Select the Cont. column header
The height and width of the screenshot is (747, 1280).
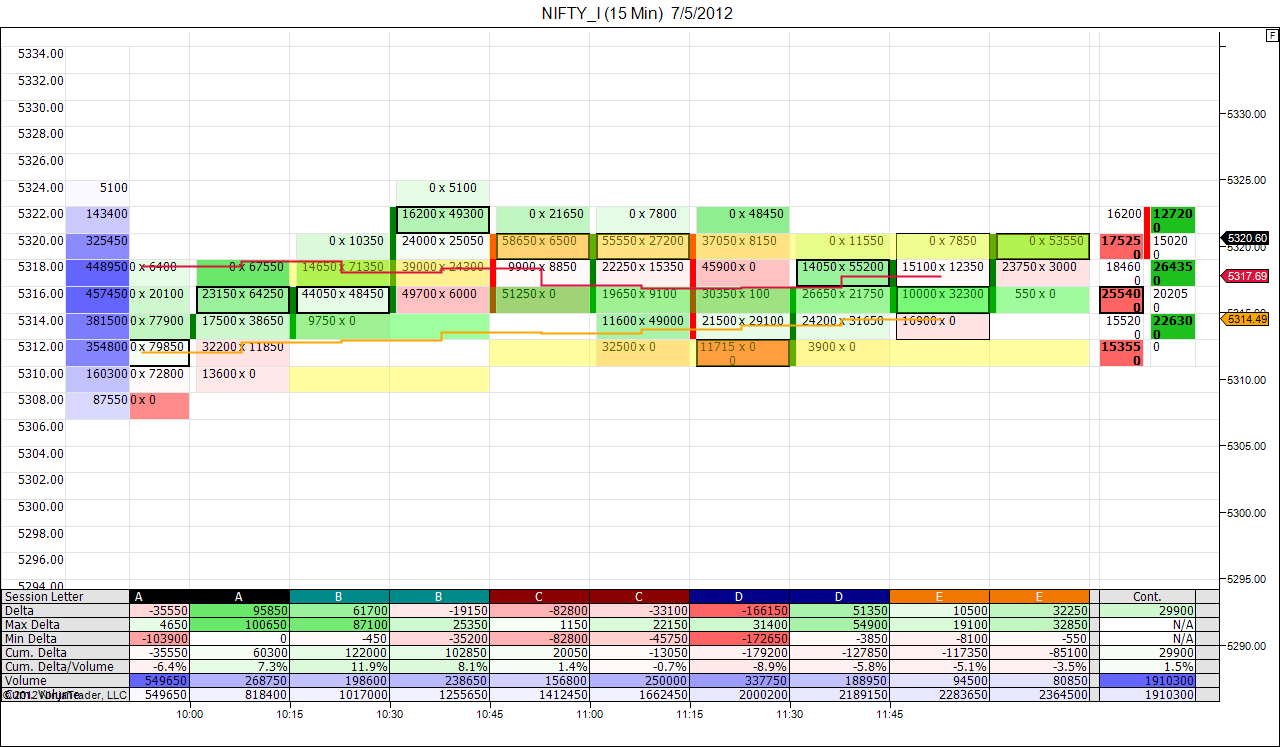[1147, 597]
